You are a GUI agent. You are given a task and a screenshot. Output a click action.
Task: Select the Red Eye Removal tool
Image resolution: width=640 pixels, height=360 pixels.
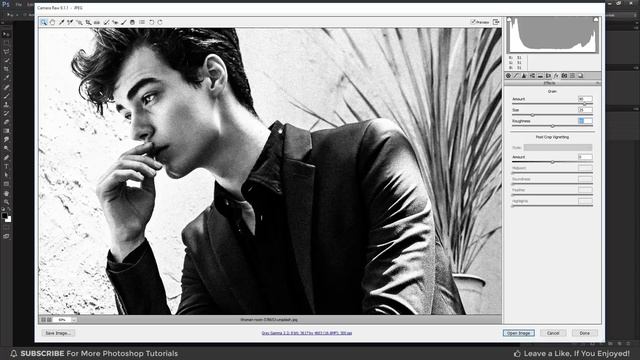[x=115, y=22]
